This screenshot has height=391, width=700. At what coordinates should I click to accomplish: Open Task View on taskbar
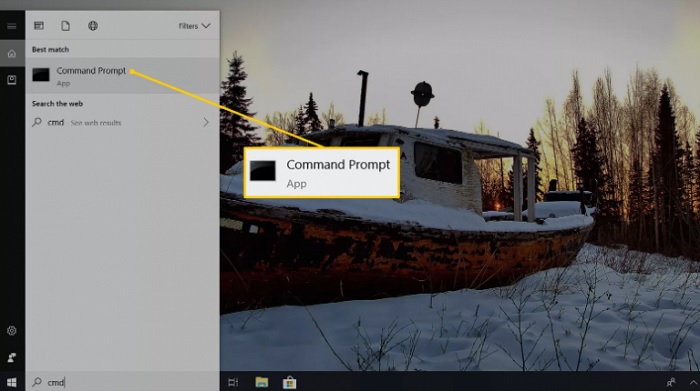coord(233,383)
